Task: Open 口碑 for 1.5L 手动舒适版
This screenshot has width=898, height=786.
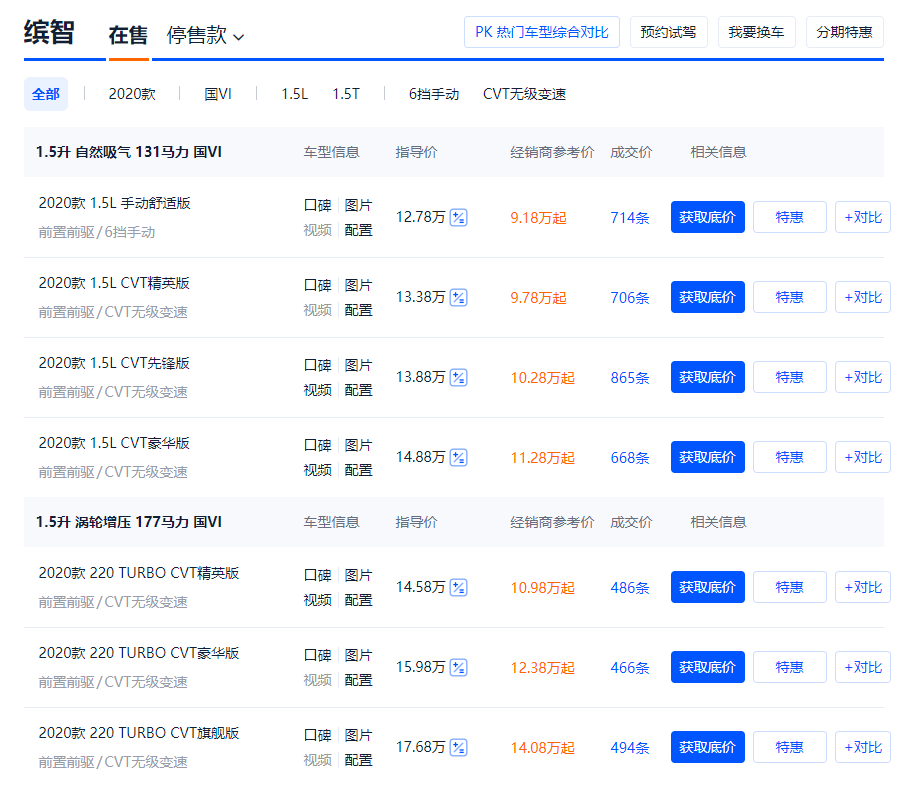Action: coord(317,205)
